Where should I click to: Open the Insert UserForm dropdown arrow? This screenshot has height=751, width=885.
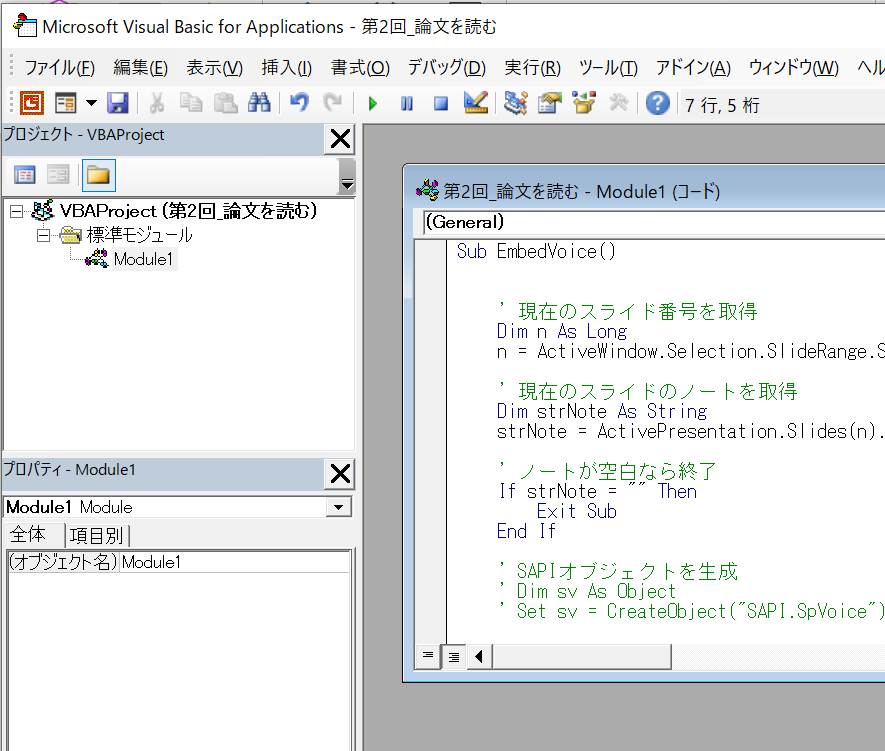pyautogui.click(x=91, y=103)
